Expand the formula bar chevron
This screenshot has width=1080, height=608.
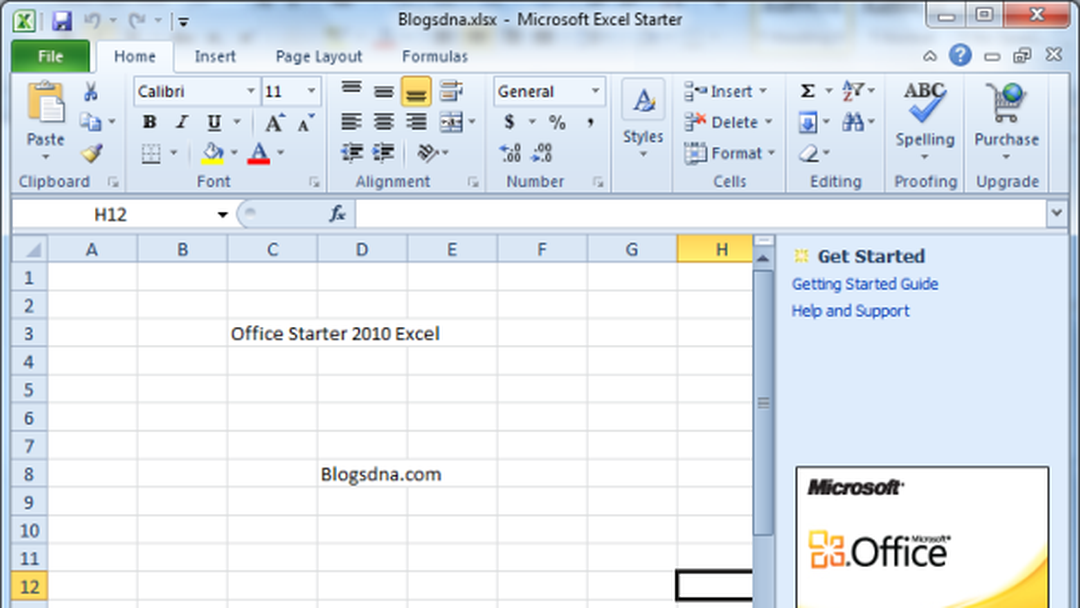(x=1057, y=213)
